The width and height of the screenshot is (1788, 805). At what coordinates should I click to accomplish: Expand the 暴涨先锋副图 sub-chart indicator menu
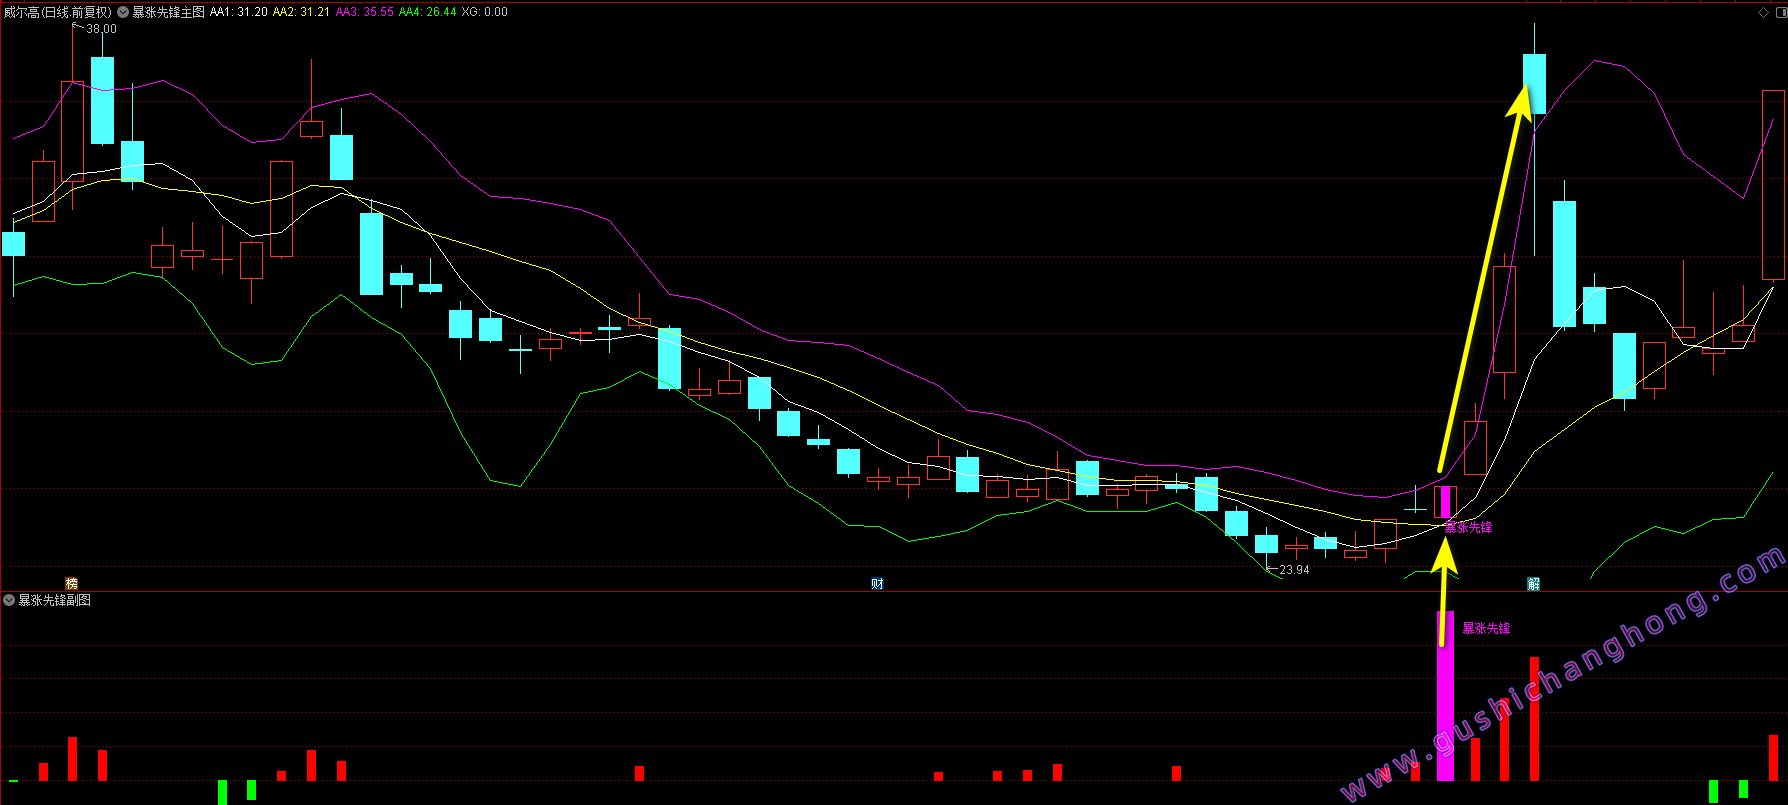[9, 600]
